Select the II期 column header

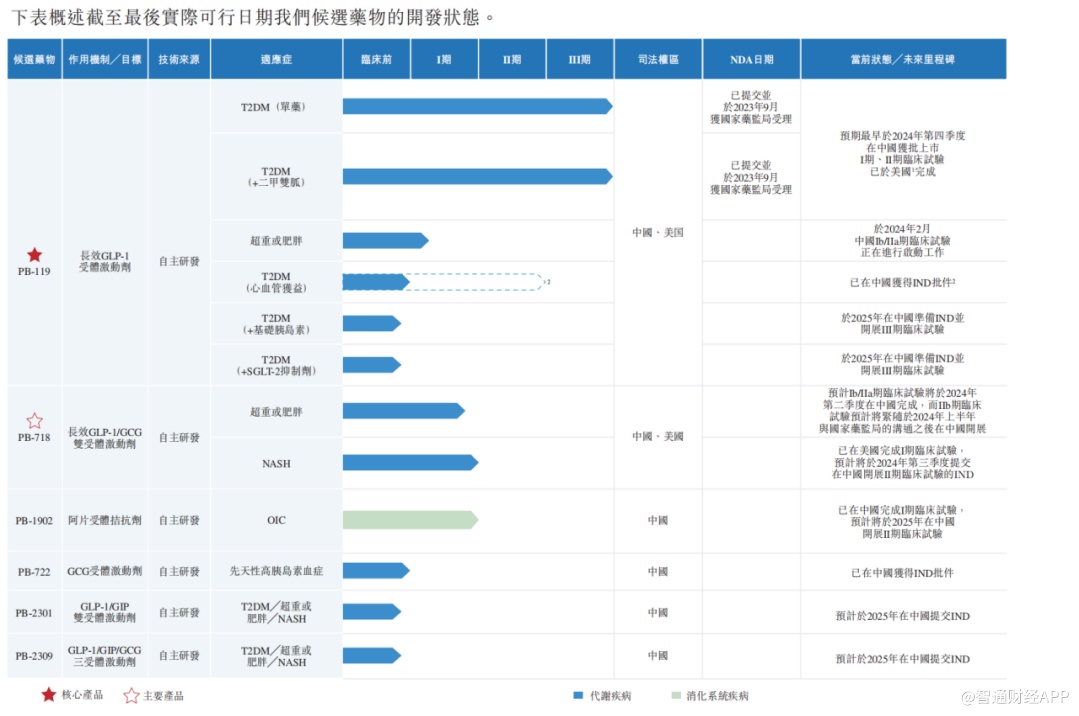coord(512,59)
